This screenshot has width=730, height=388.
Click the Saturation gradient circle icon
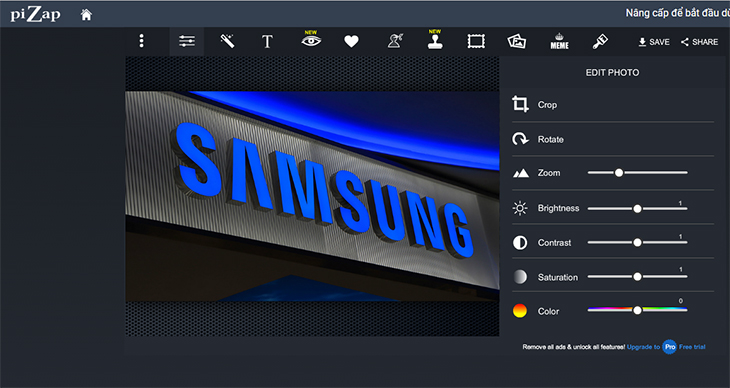pyautogui.click(x=520, y=277)
